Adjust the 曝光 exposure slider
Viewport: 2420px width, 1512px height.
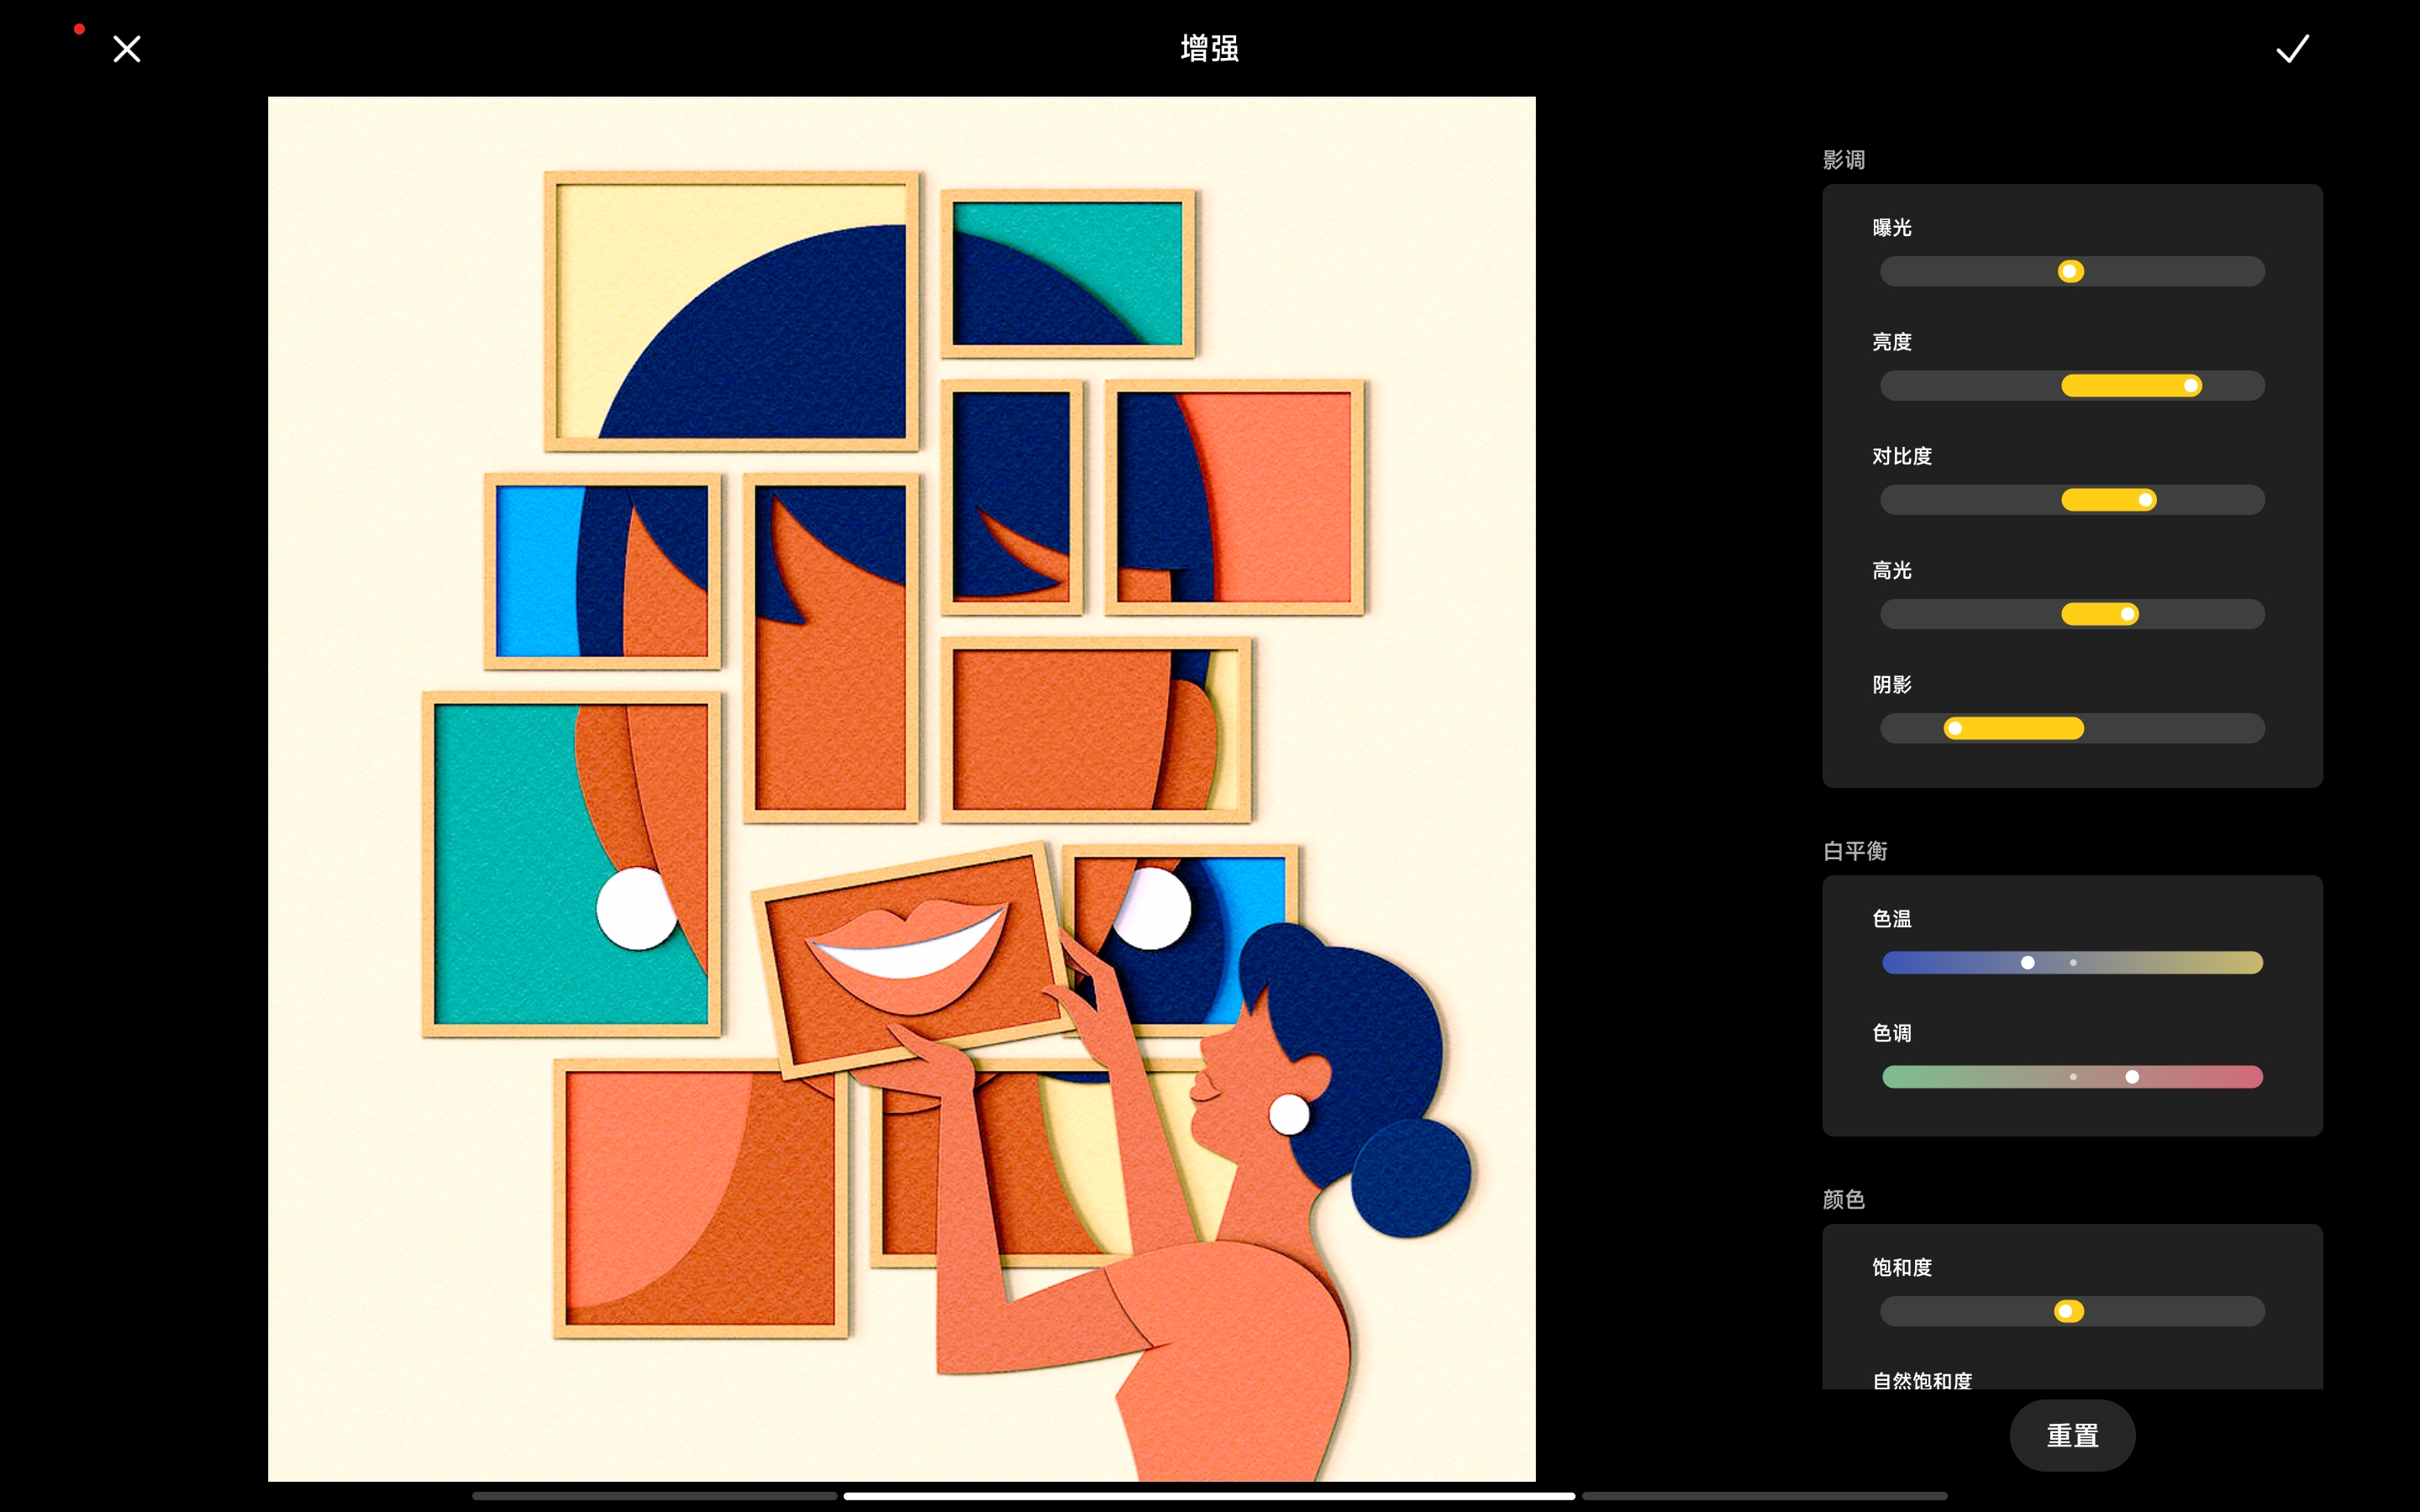tap(2072, 271)
